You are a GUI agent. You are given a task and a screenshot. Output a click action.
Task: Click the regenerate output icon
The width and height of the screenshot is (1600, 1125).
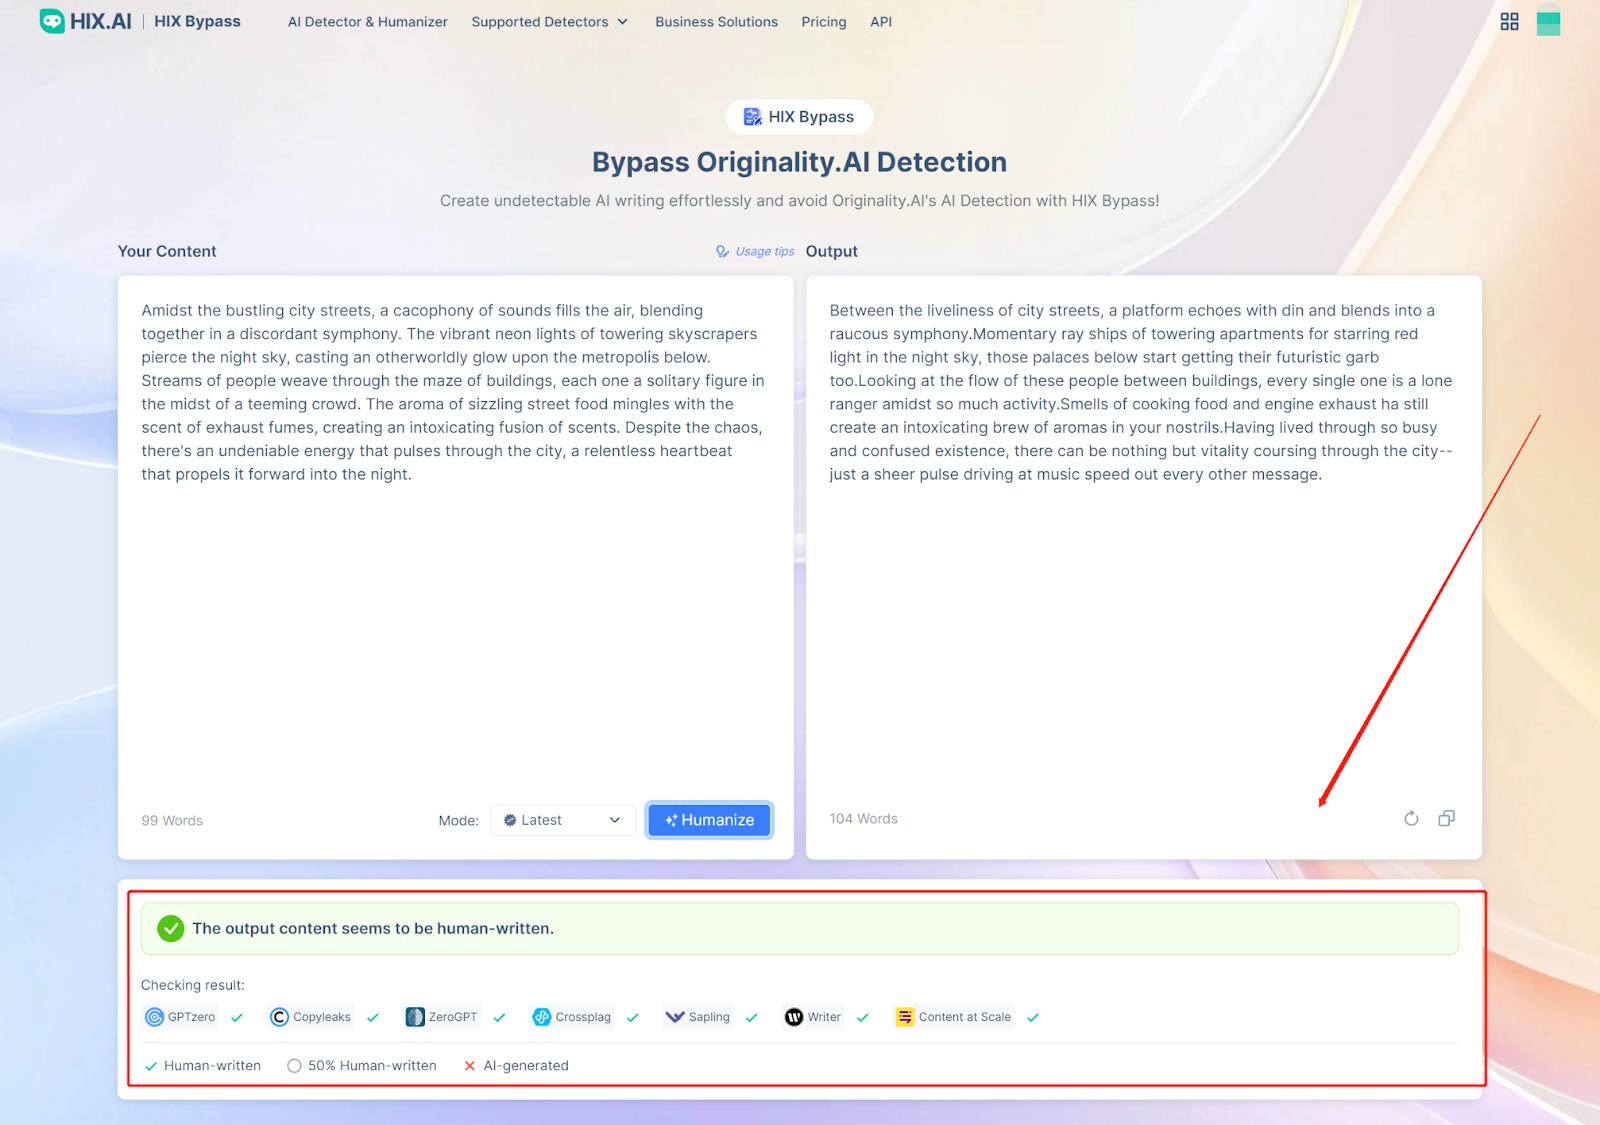1411,819
